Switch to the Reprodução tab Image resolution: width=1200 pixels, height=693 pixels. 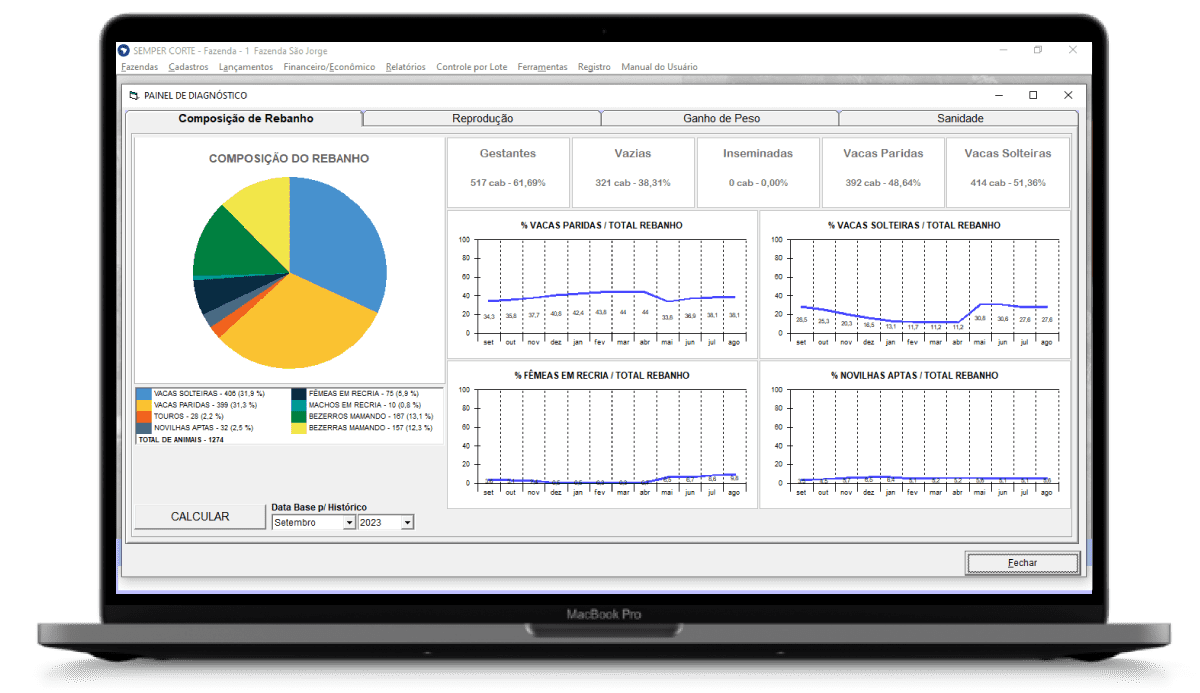pyautogui.click(x=482, y=118)
